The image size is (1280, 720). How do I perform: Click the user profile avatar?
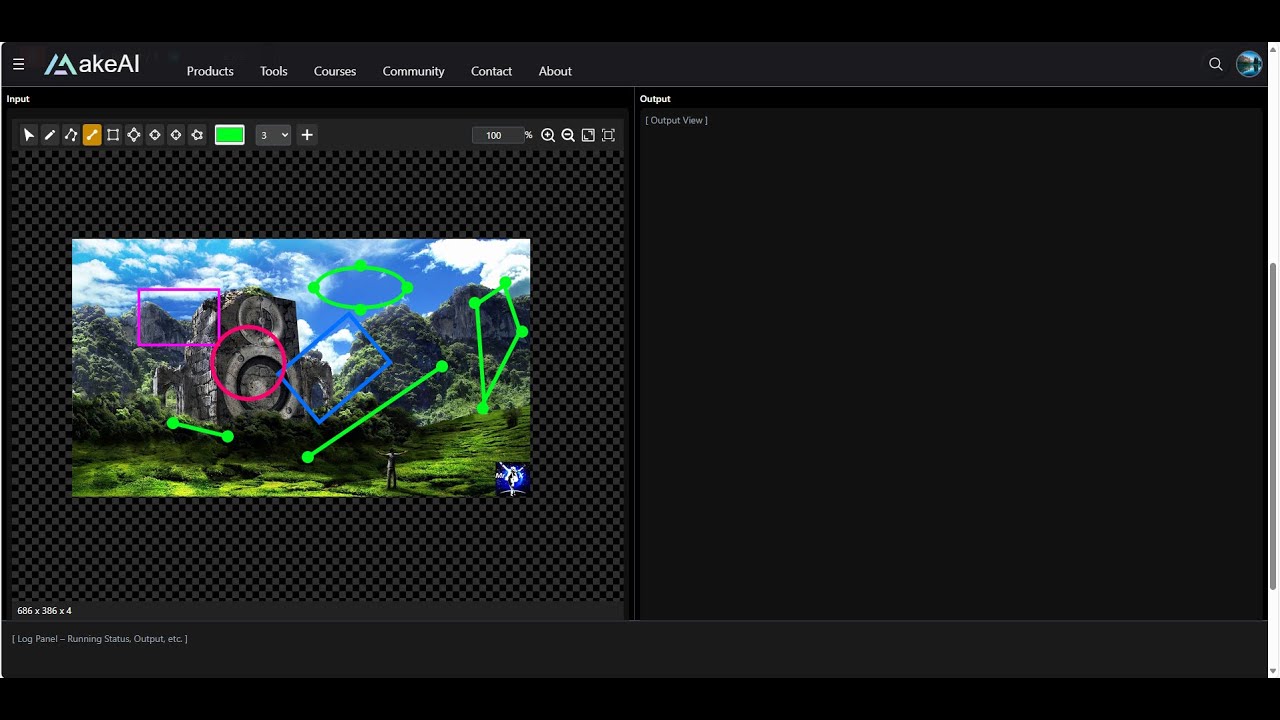pyautogui.click(x=1249, y=64)
